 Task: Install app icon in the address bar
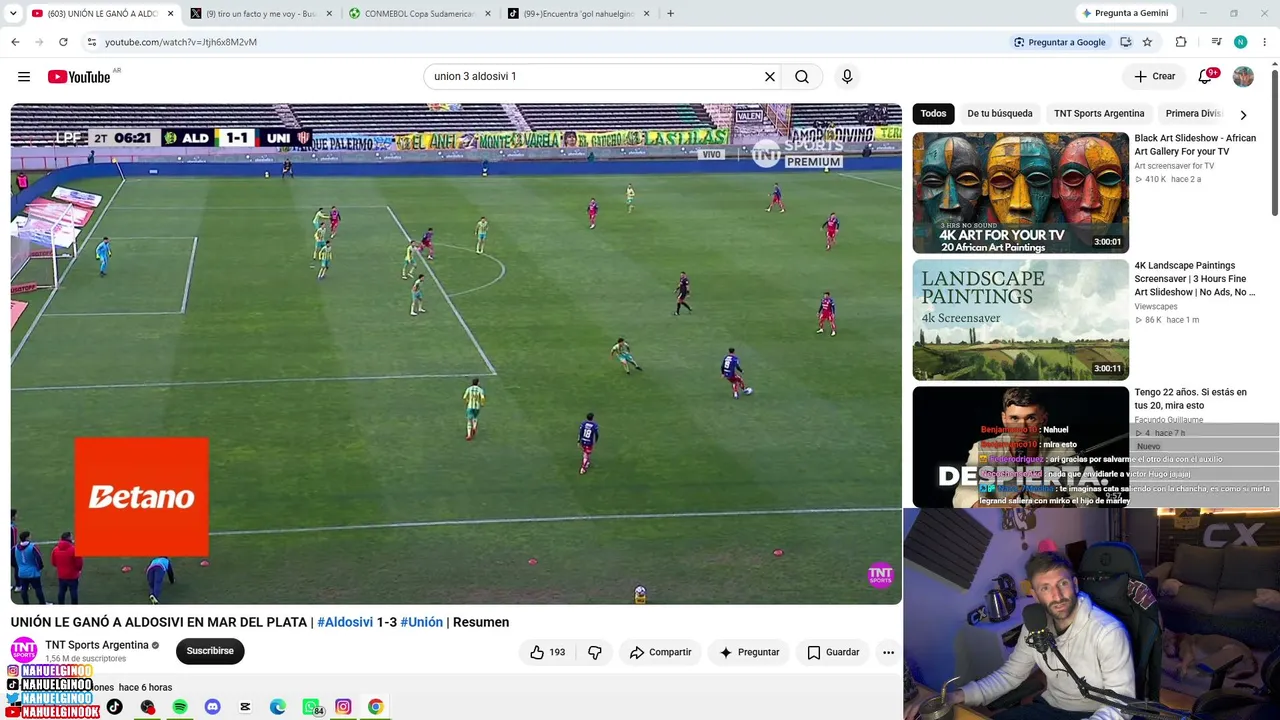[1126, 42]
